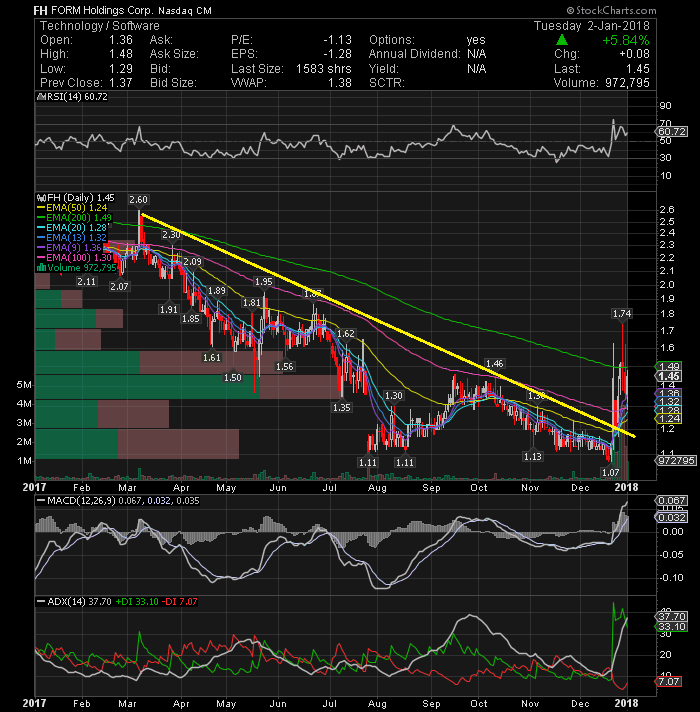This screenshot has height=712, width=700.
Task: Click the red 7.07 axis tag
Action: coord(669,682)
